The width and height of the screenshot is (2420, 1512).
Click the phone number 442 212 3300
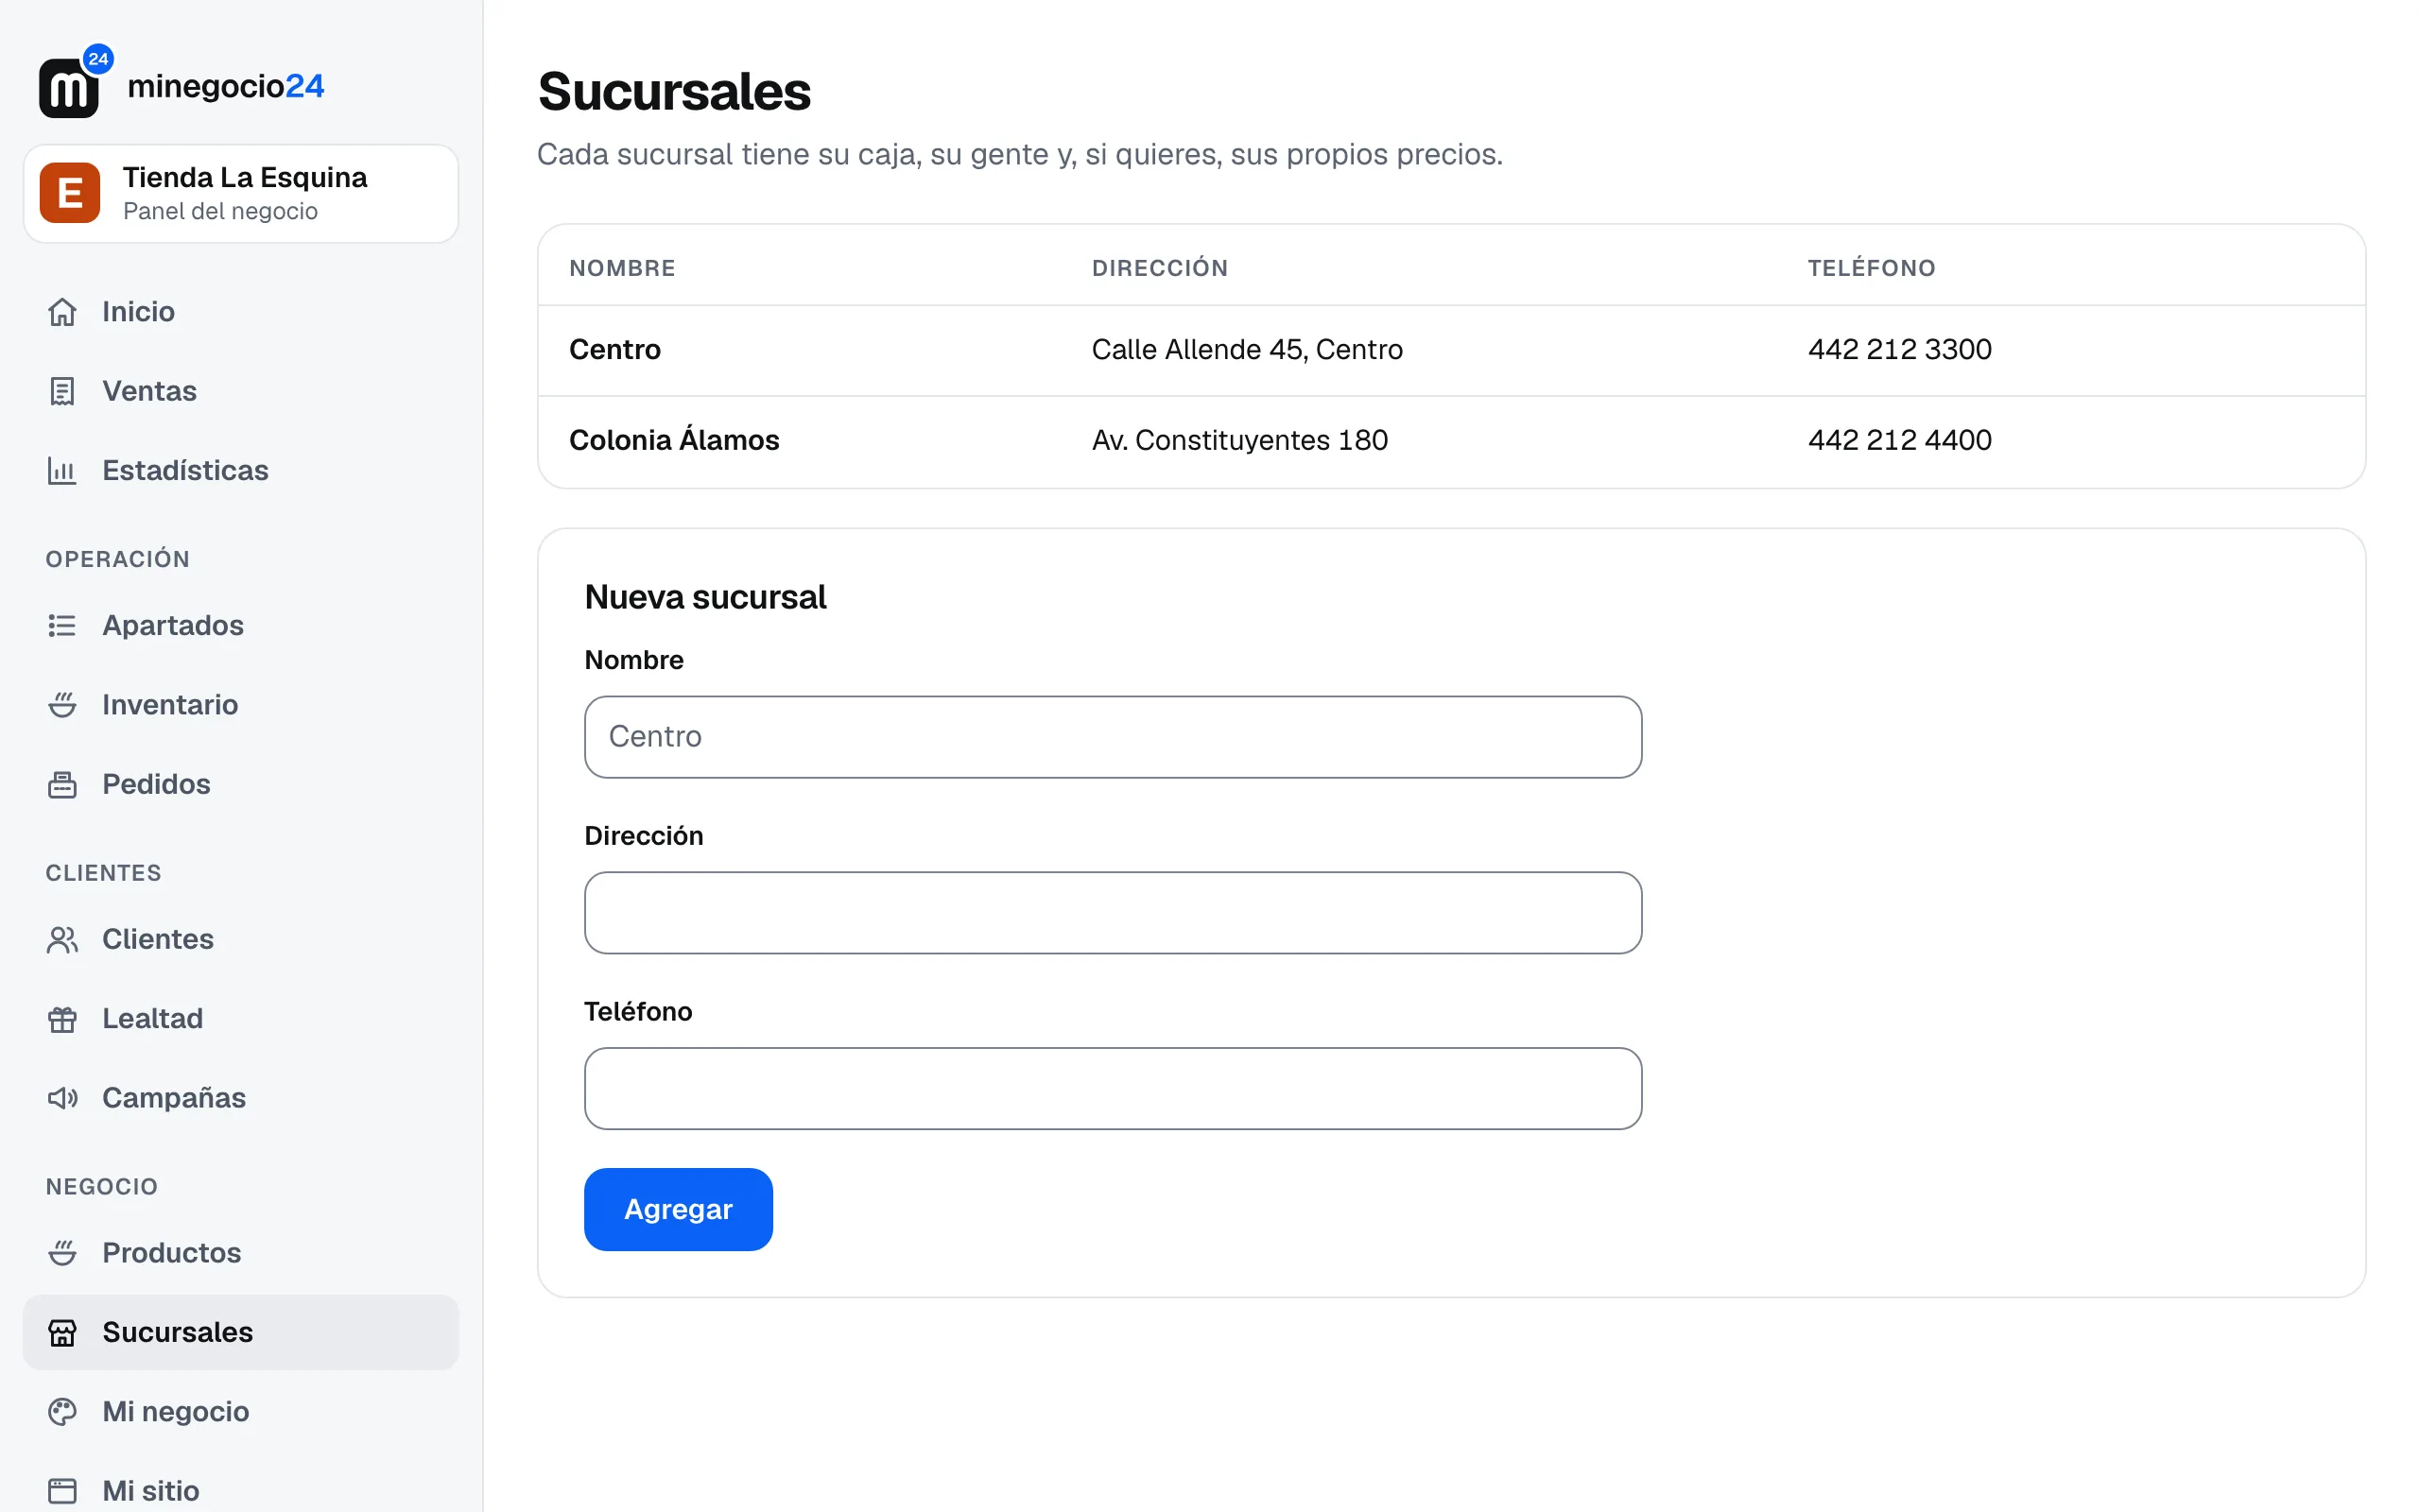[x=1900, y=349]
